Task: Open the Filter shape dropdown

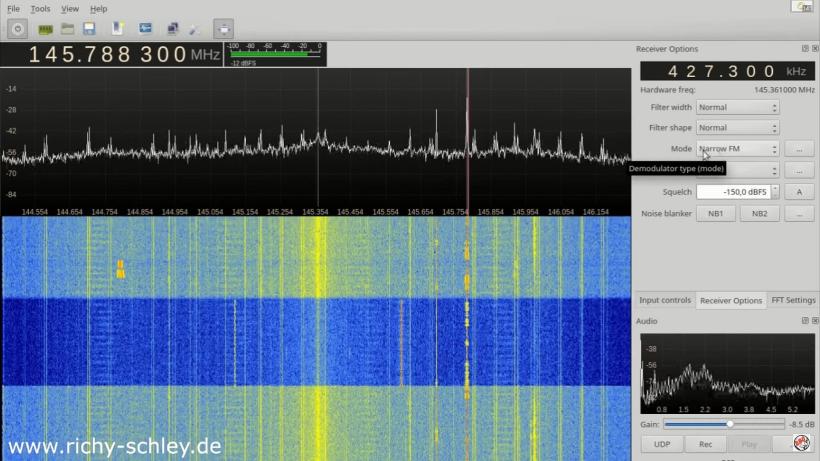Action: click(737, 128)
